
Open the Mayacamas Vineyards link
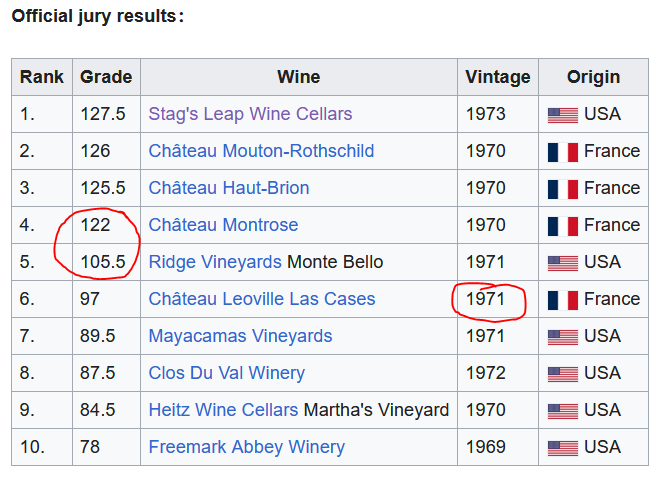point(240,336)
